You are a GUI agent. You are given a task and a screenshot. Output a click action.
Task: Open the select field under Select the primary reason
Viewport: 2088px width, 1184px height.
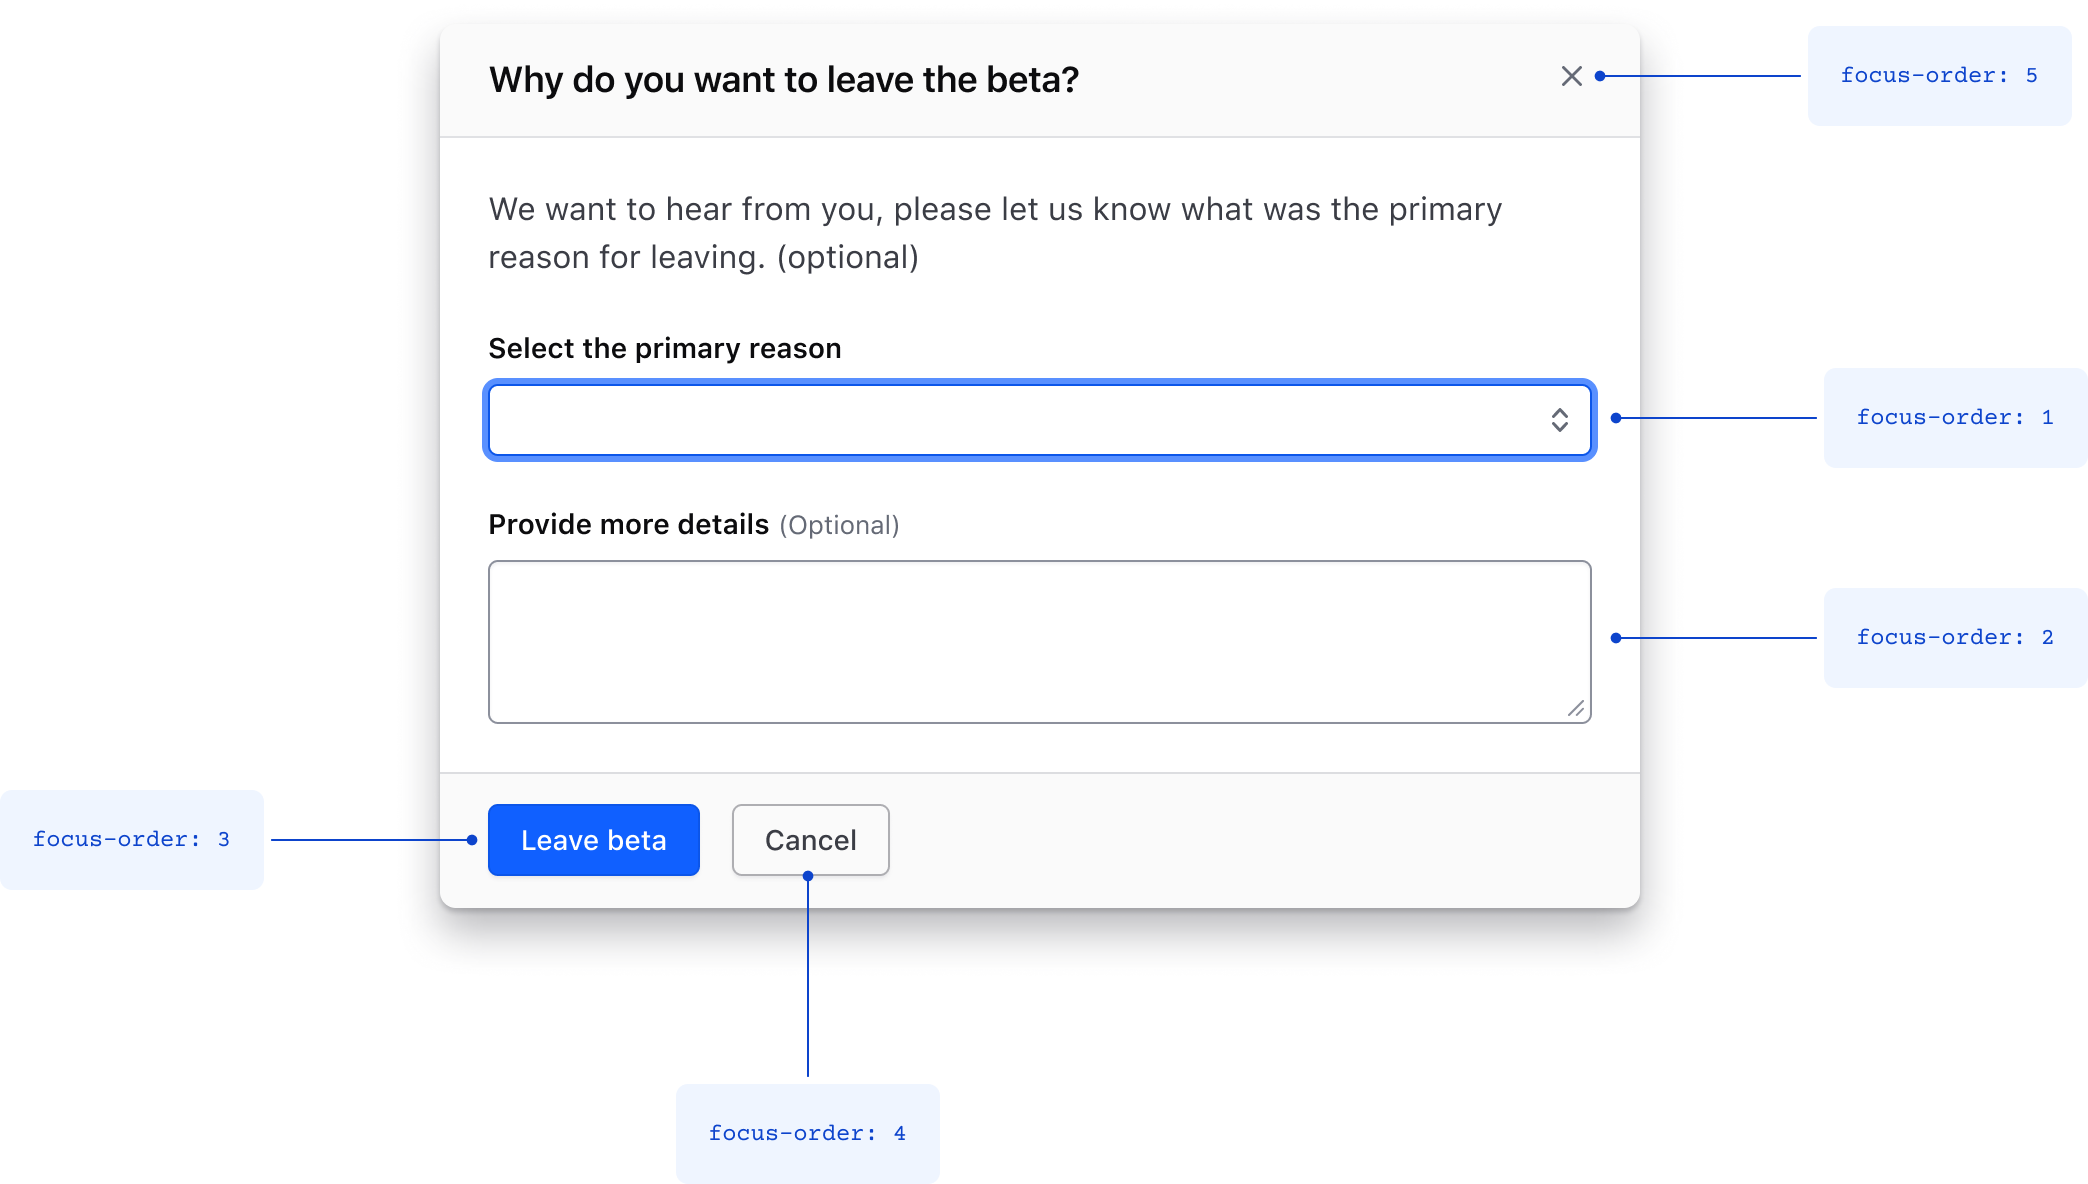click(1040, 420)
